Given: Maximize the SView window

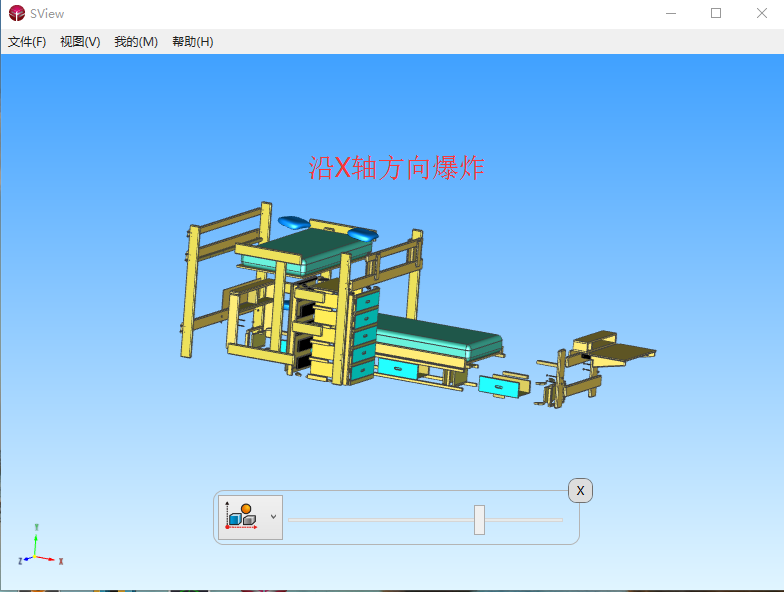Looking at the screenshot, I should (x=716, y=14).
